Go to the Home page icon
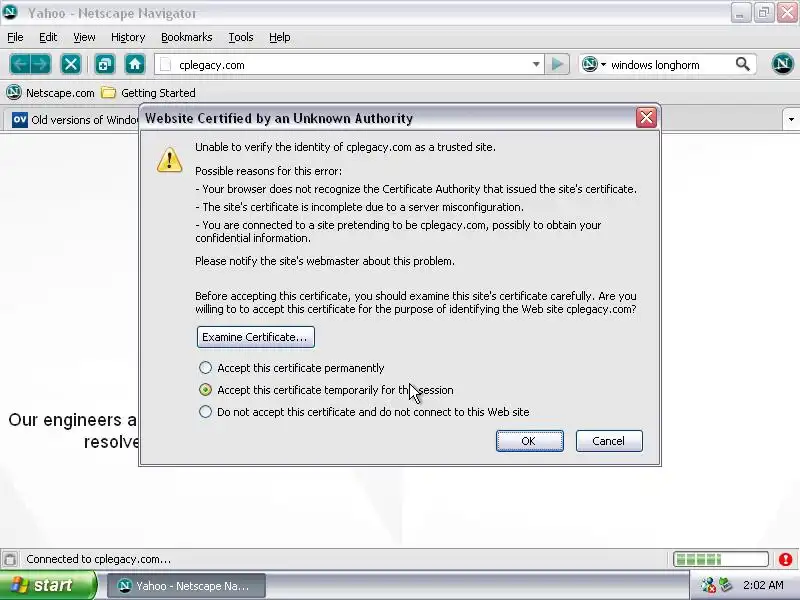Image resolution: width=800 pixels, height=600 pixels. pos(135,65)
